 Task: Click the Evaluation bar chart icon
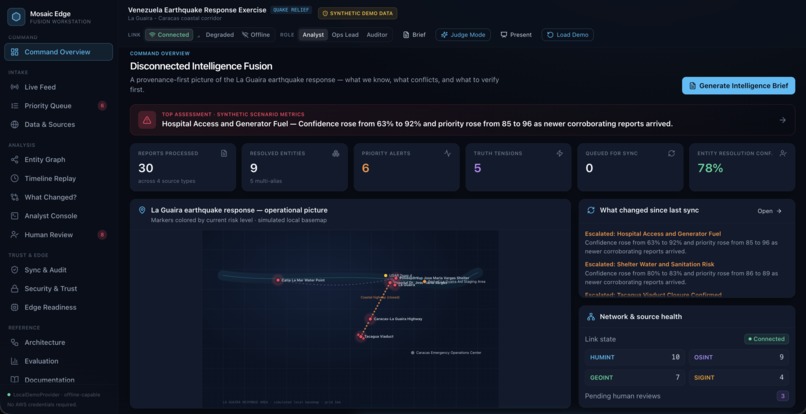(x=14, y=362)
